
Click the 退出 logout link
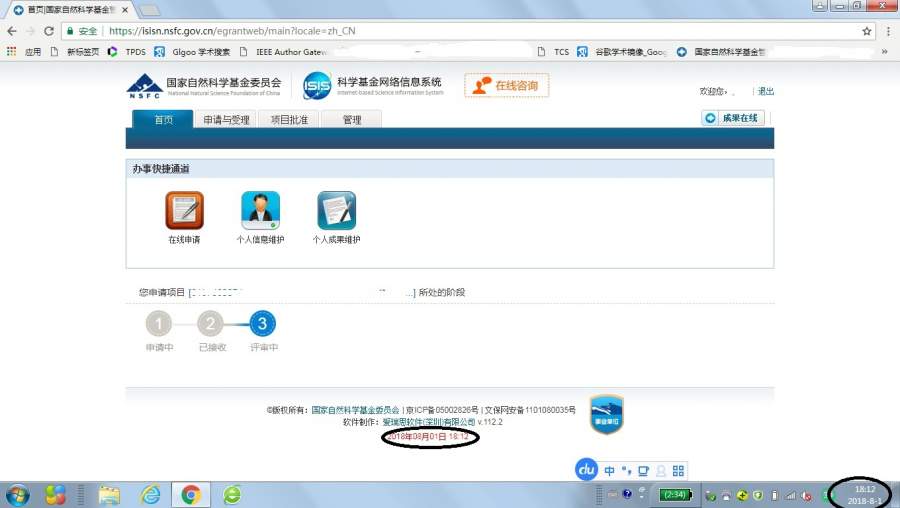[766, 91]
